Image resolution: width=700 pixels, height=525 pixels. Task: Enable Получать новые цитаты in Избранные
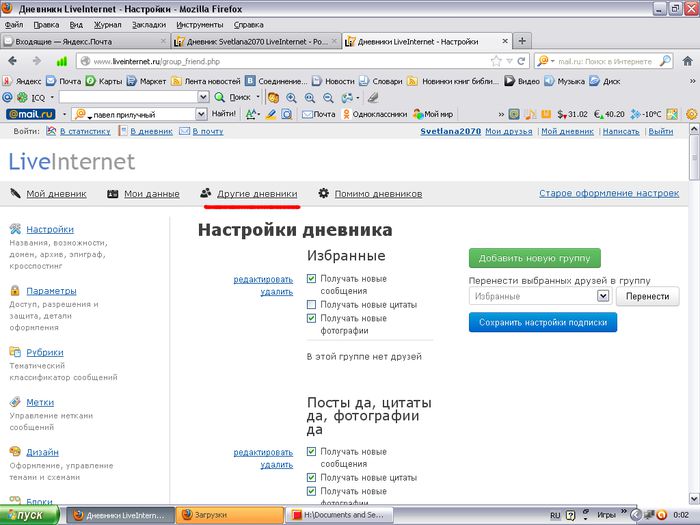tap(312, 305)
